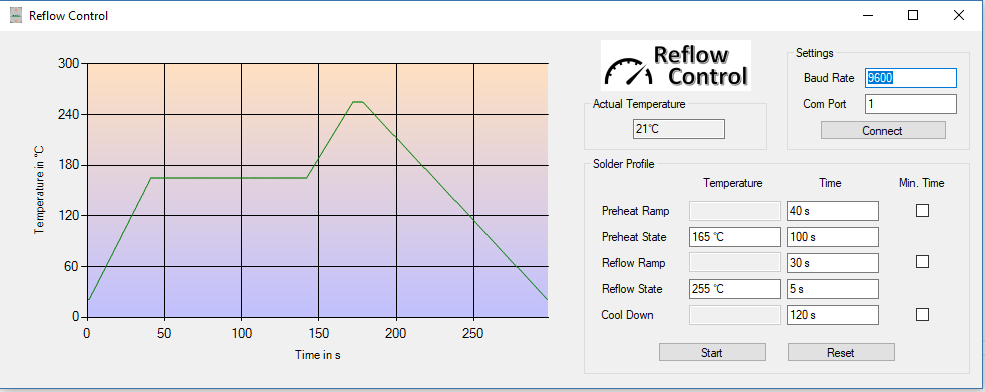Screen dimensions: 985x392
Task: Click the reflow peak on temperature graph
Action: click(x=357, y=102)
